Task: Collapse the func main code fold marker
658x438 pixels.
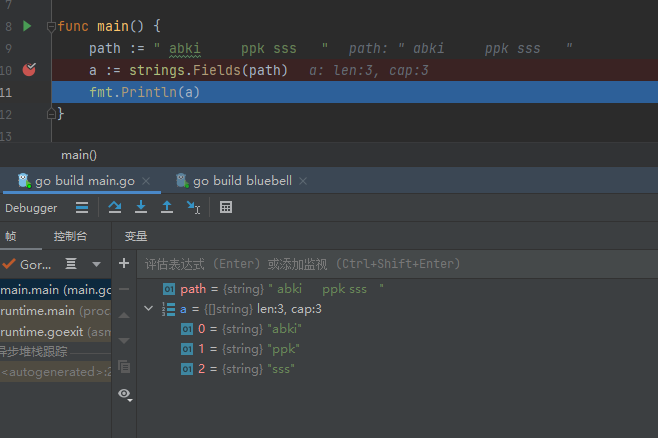Action: point(52,25)
